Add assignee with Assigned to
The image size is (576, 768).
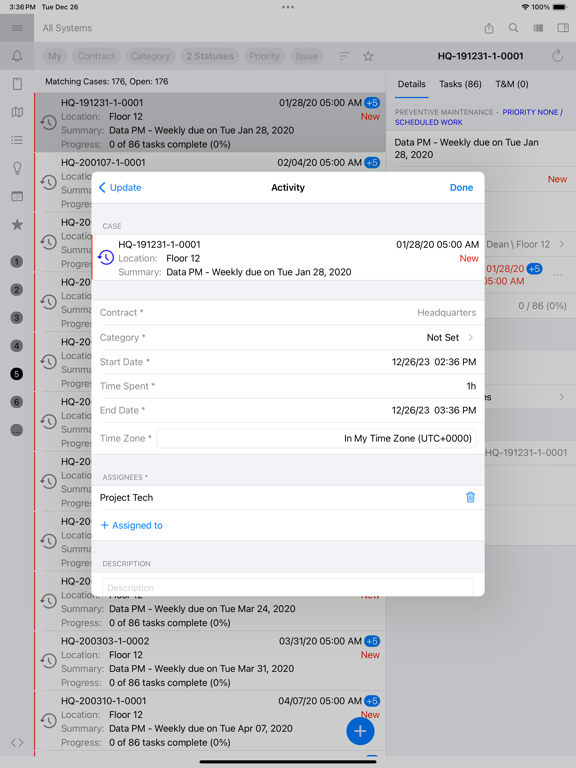pyautogui.click(x=131, y=526)
